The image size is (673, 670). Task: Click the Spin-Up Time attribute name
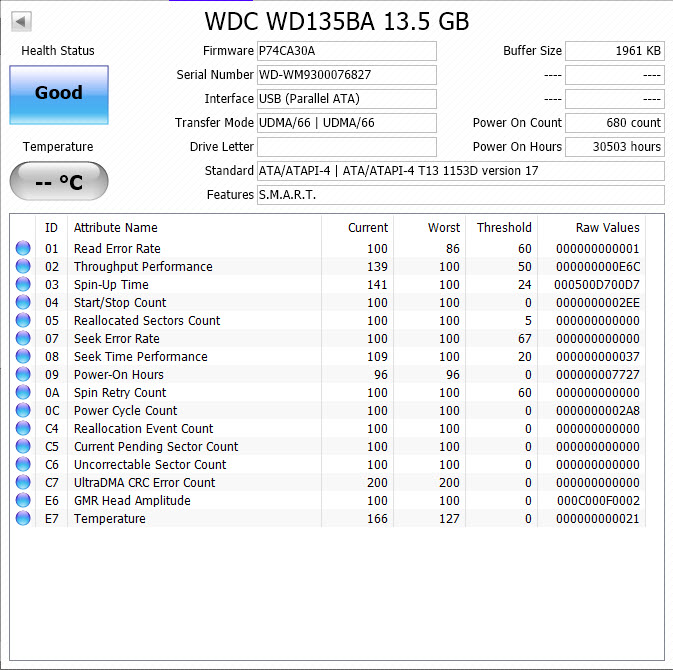pyautogui.click(x=111, y=285)
